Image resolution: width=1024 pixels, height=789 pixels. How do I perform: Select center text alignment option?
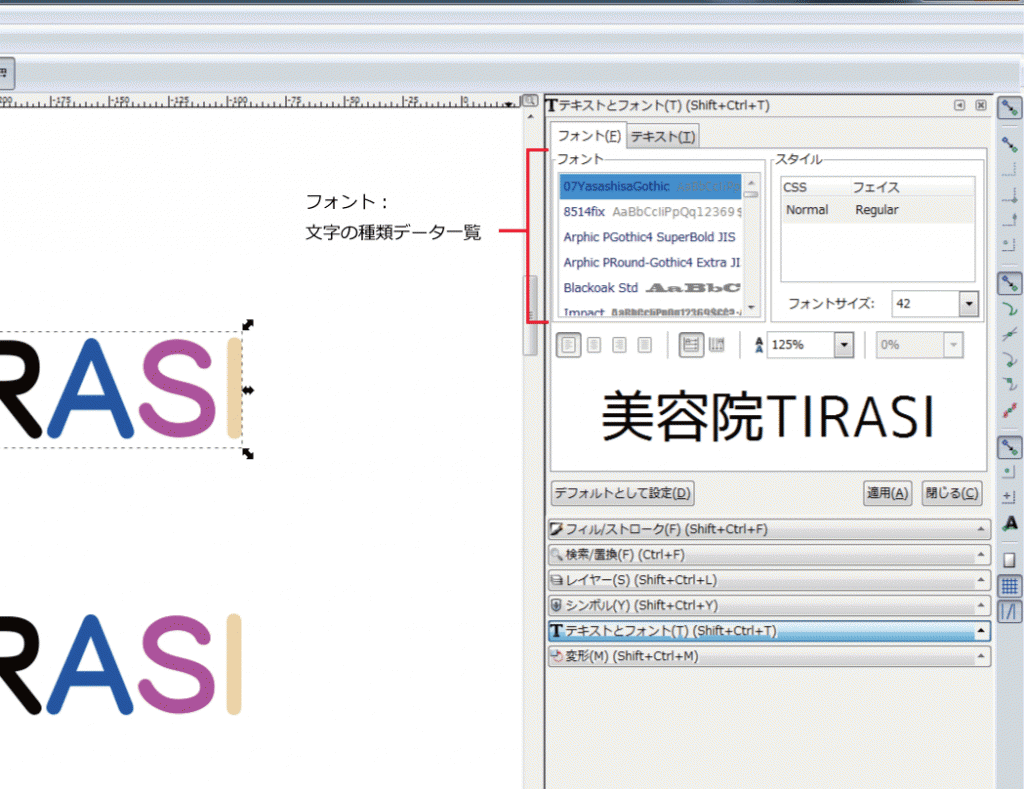pos(594,344)
